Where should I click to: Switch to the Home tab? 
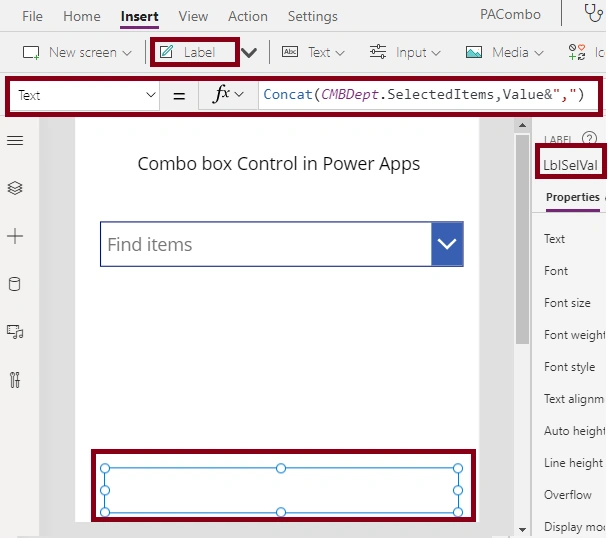[x=82, y=16]
